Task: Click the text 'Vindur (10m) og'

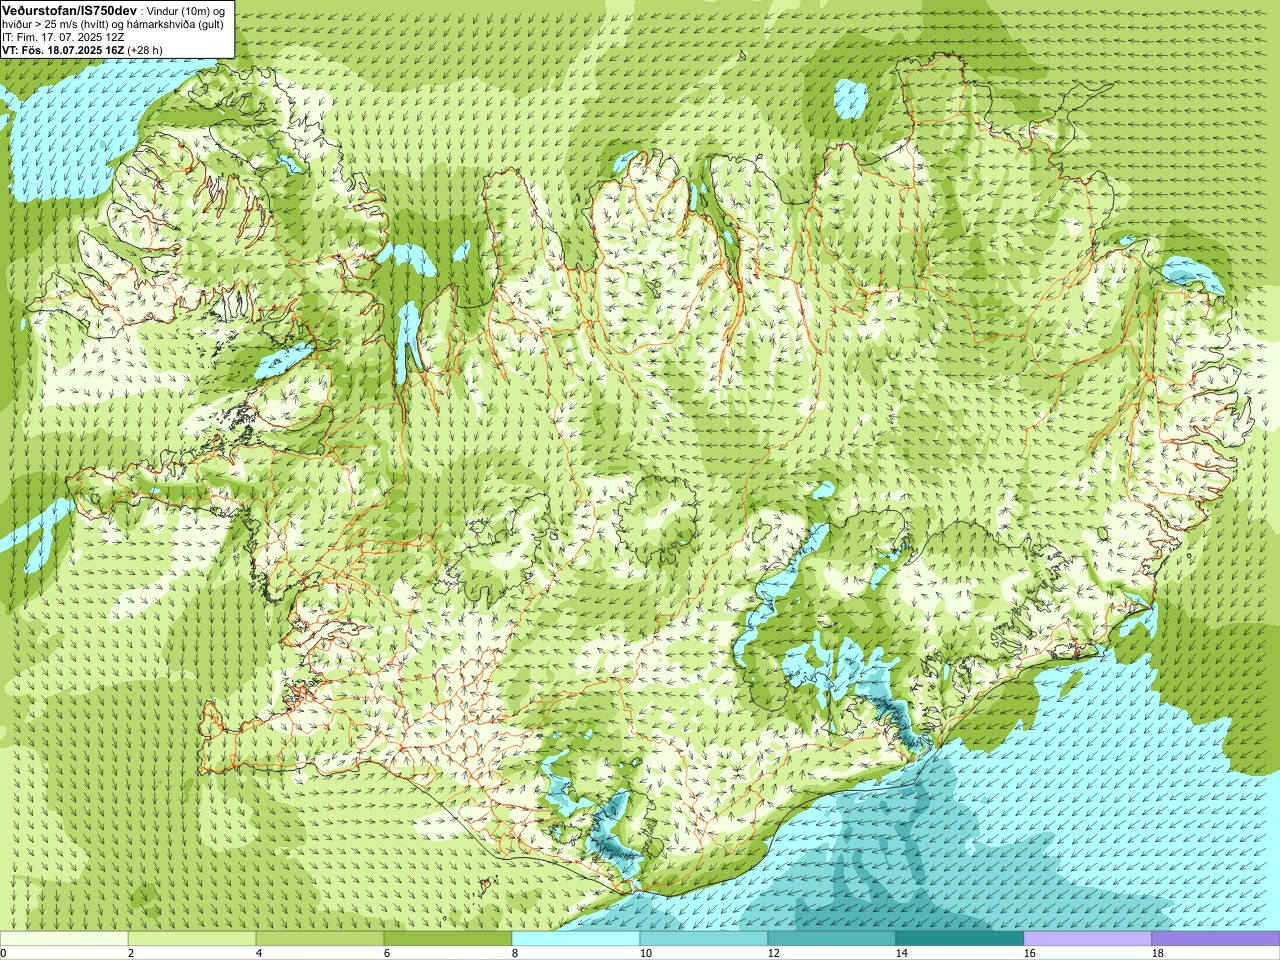Action: (x=186, y=10)
